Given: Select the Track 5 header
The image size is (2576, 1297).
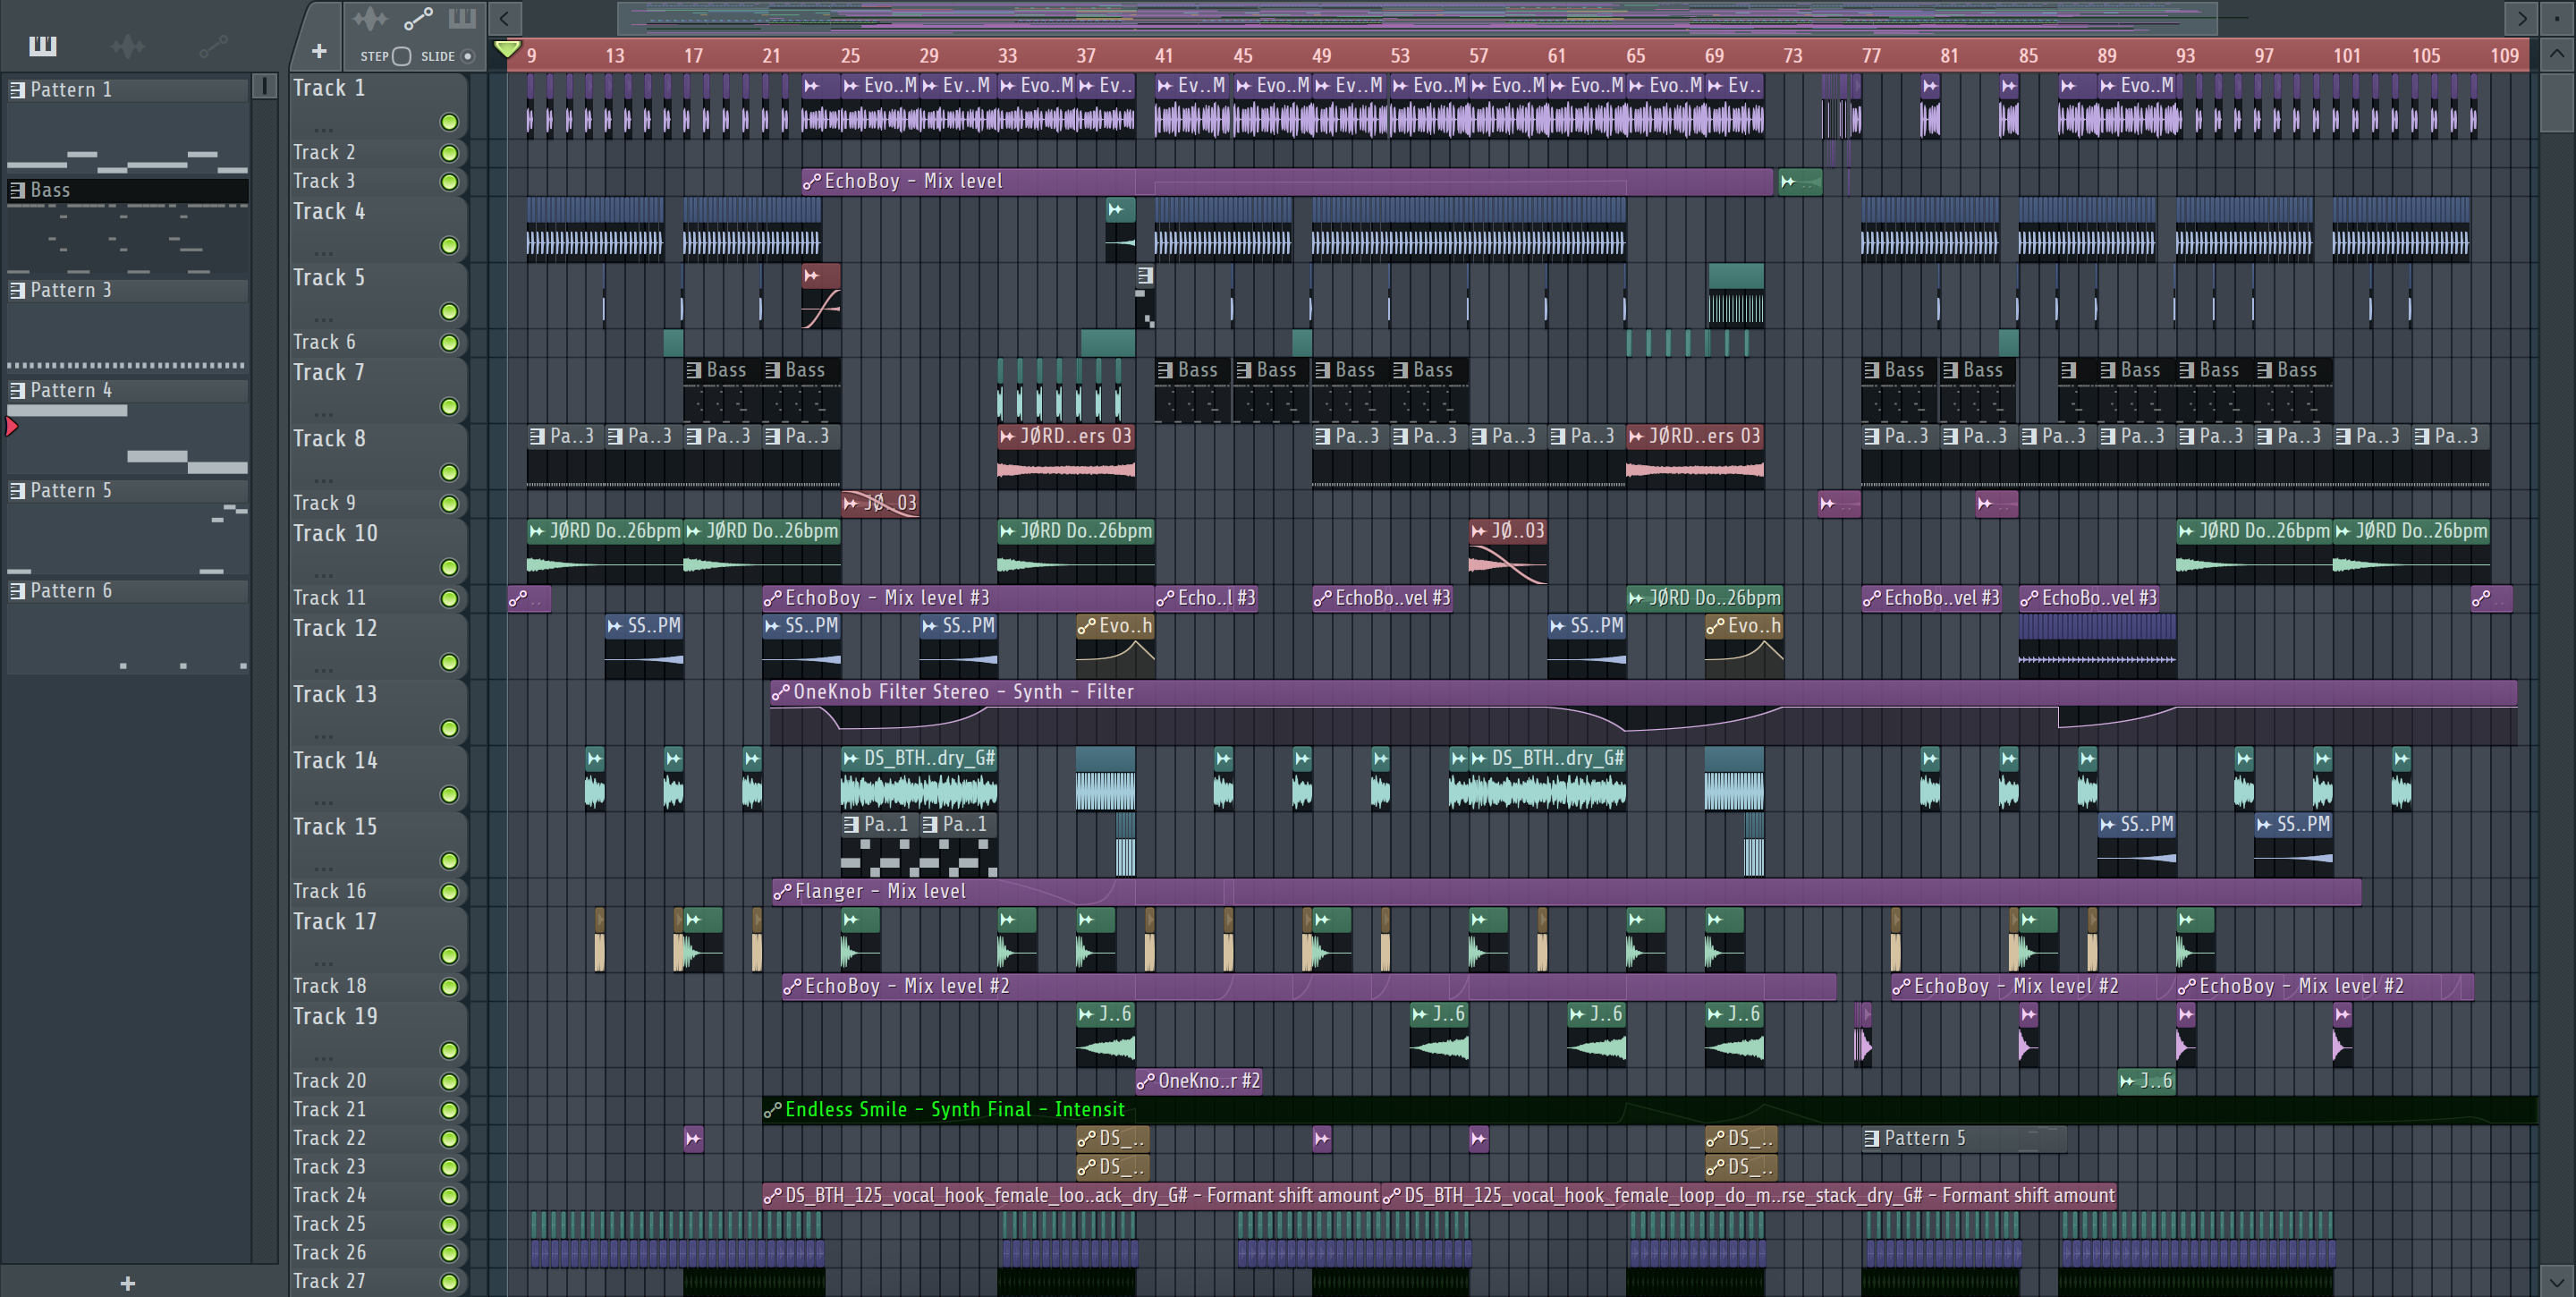Looking at the screenshot, I should (378, 295).
